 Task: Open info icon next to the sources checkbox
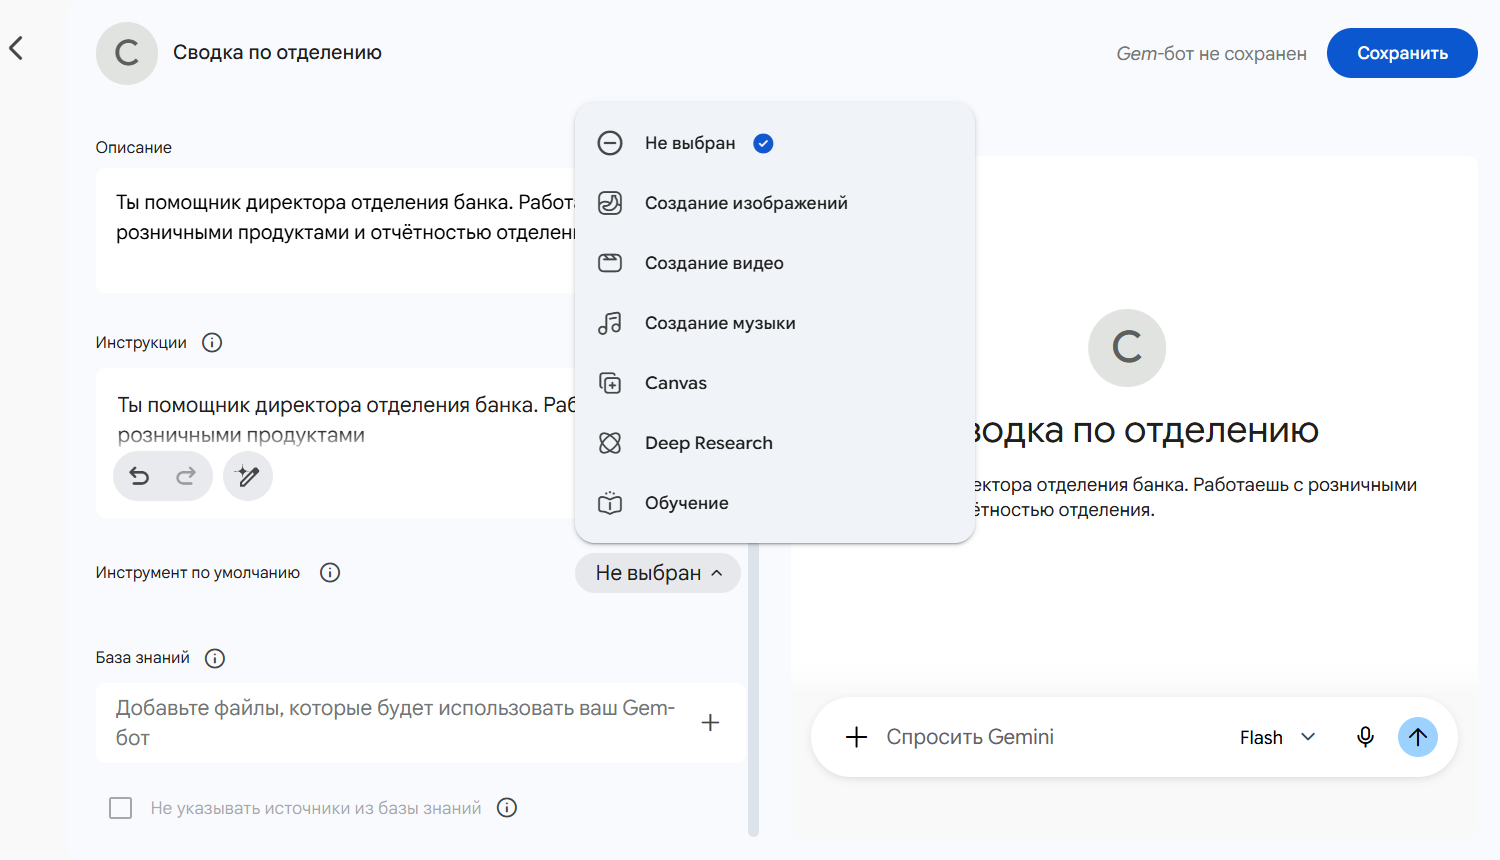[x=507, y=807]
